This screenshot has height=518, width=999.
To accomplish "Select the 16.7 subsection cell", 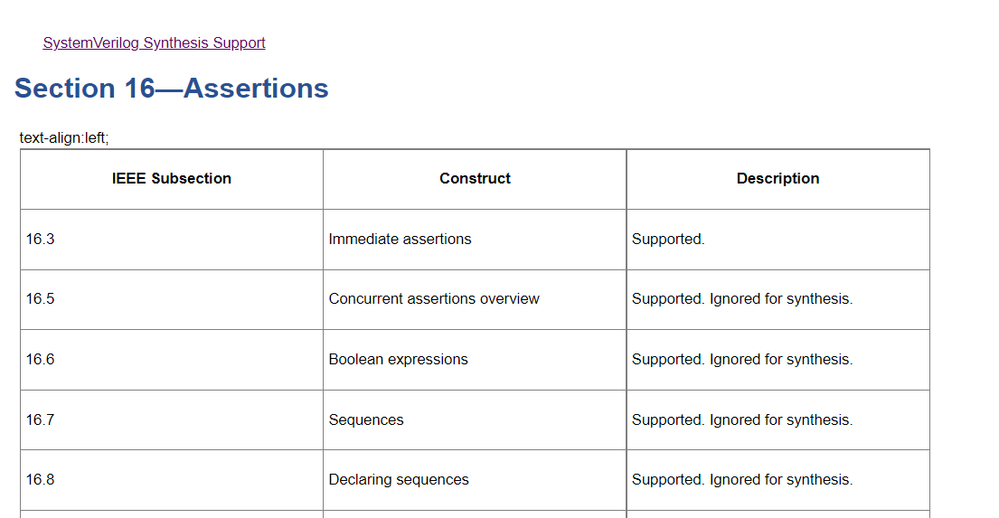I will tap(41, 420).
